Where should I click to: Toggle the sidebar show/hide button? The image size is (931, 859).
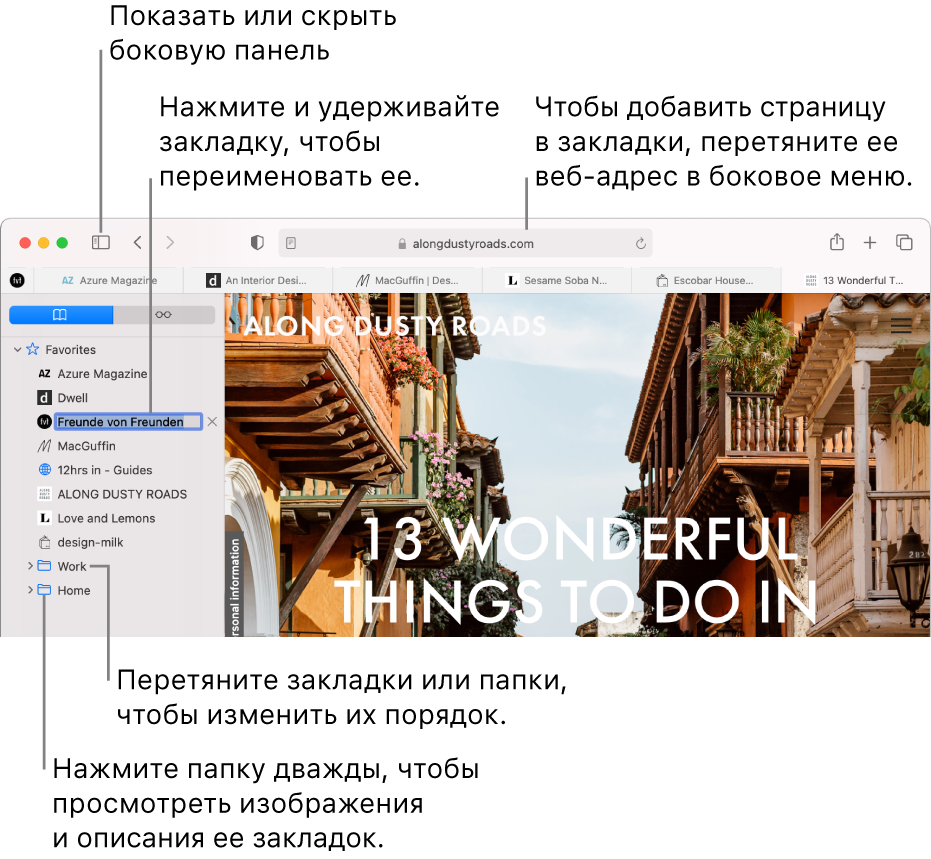pyautogui.click(x=100, y=242)
